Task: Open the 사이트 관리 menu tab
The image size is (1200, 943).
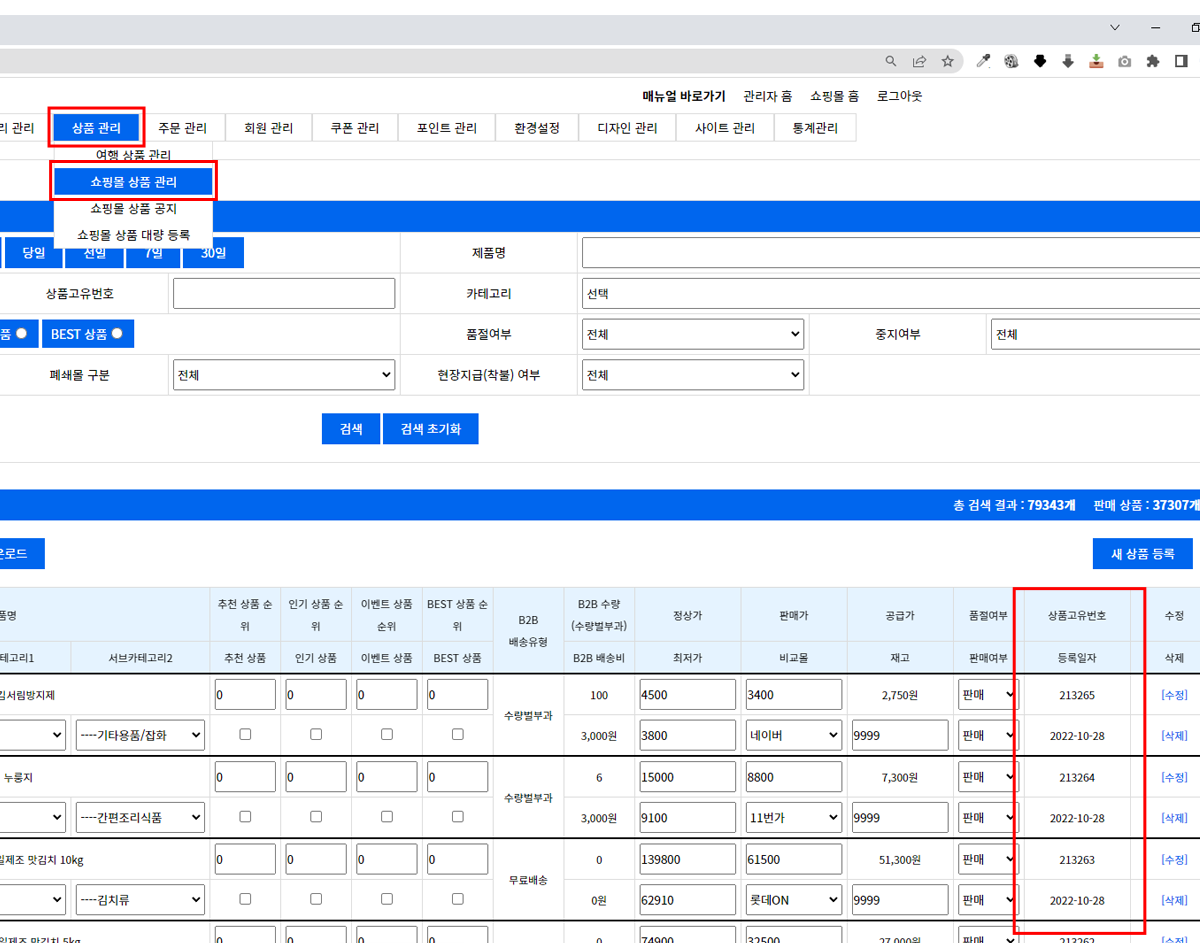Action: tap(725, 128)
